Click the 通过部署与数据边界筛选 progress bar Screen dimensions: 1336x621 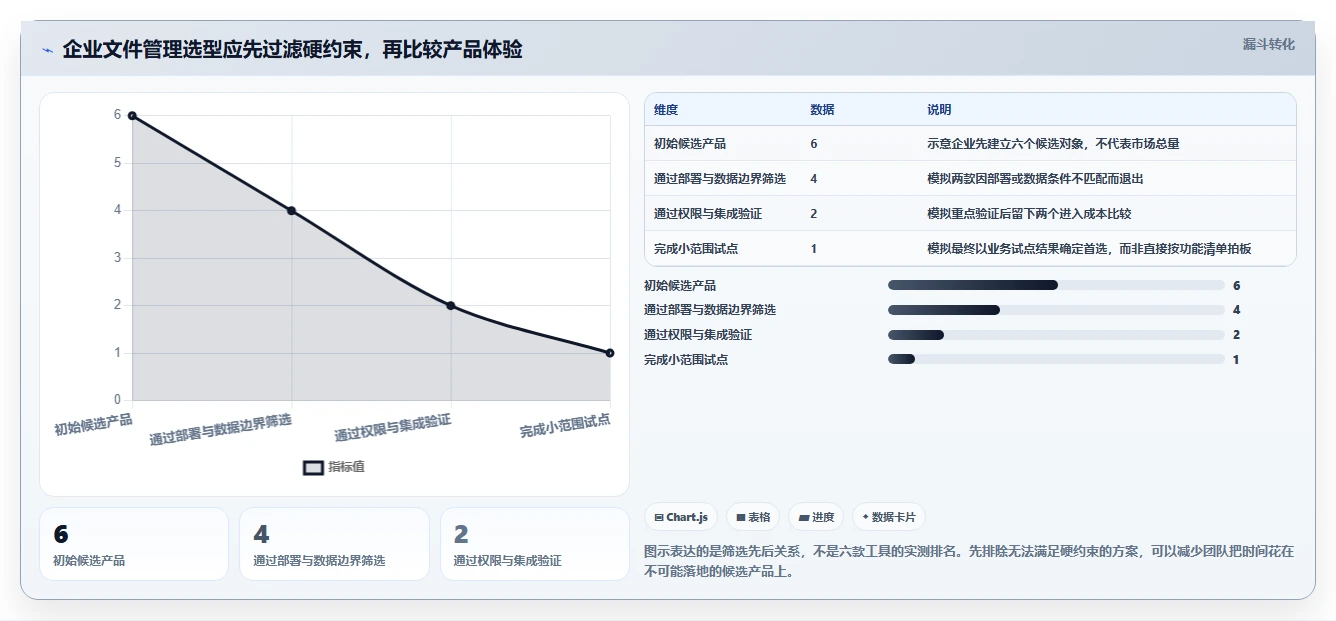click(x=1056, y=310)
